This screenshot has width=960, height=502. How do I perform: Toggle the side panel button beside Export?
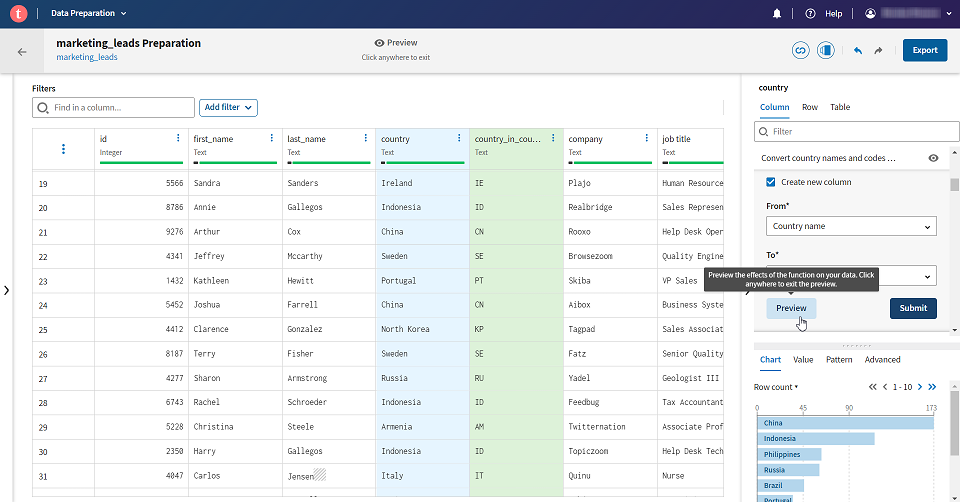click(825, 50)
